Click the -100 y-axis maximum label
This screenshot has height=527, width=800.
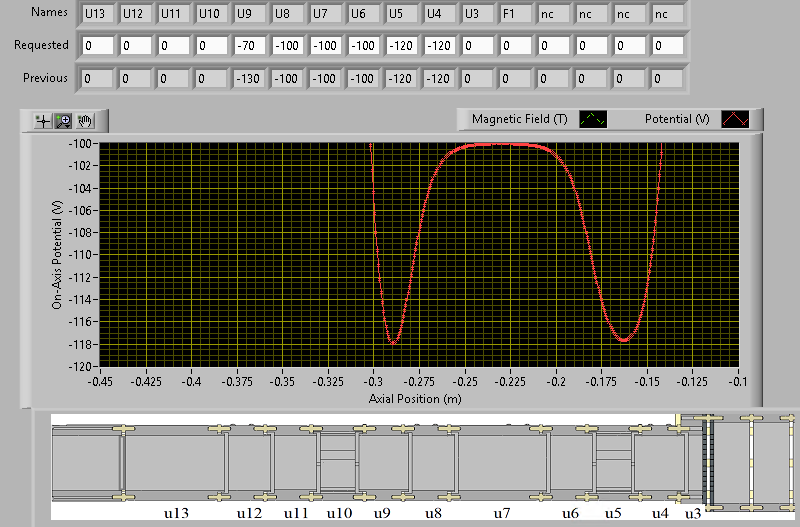[80, 144]
